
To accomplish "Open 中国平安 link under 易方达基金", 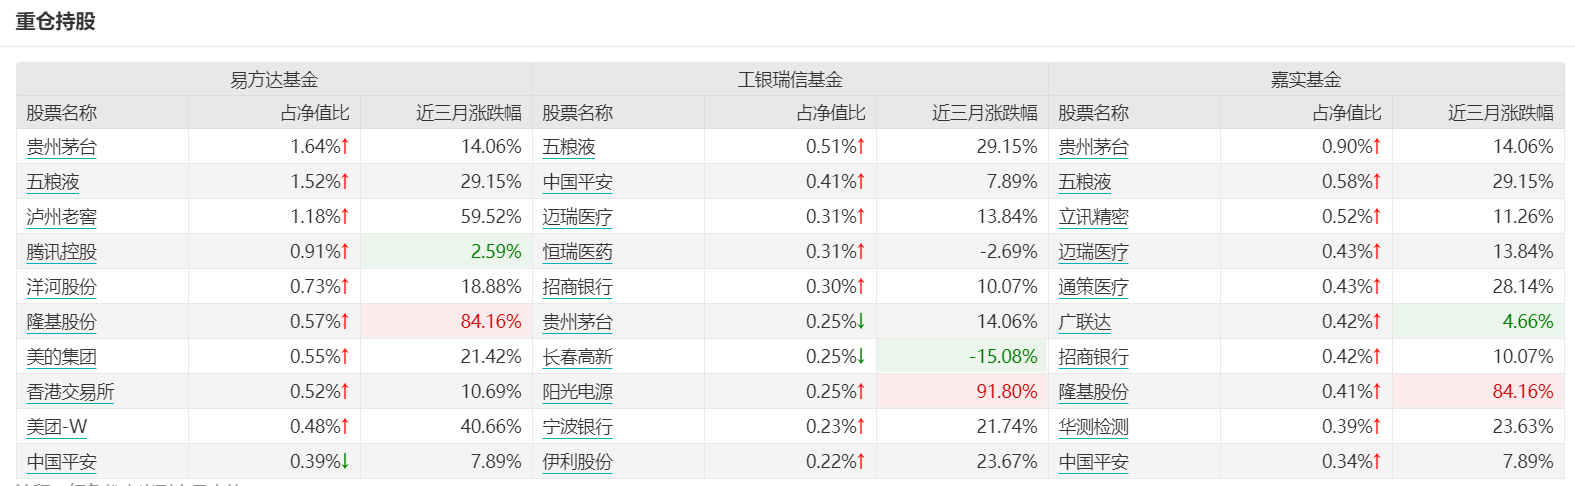I will (61, 462).
